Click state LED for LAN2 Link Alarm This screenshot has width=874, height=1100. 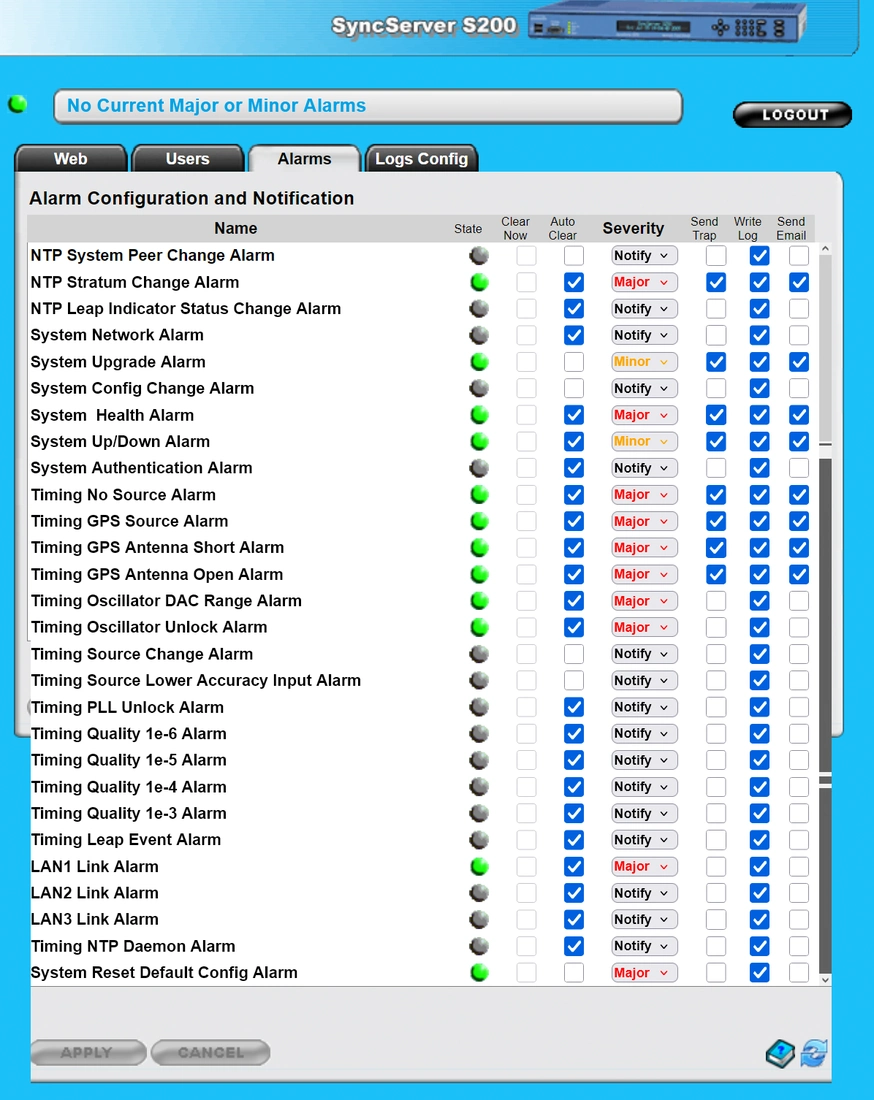(x=479, y=893)
